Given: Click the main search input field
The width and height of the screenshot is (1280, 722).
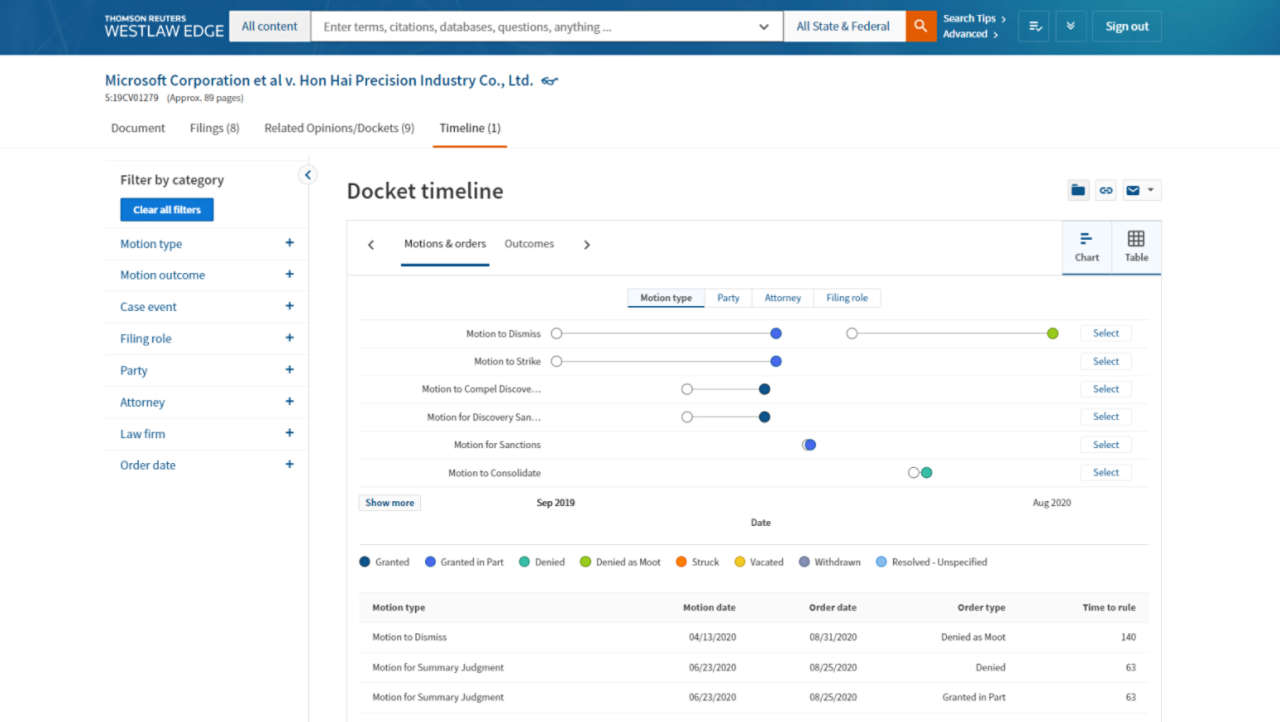Looking at the screenshot, I should pos(540,26).
